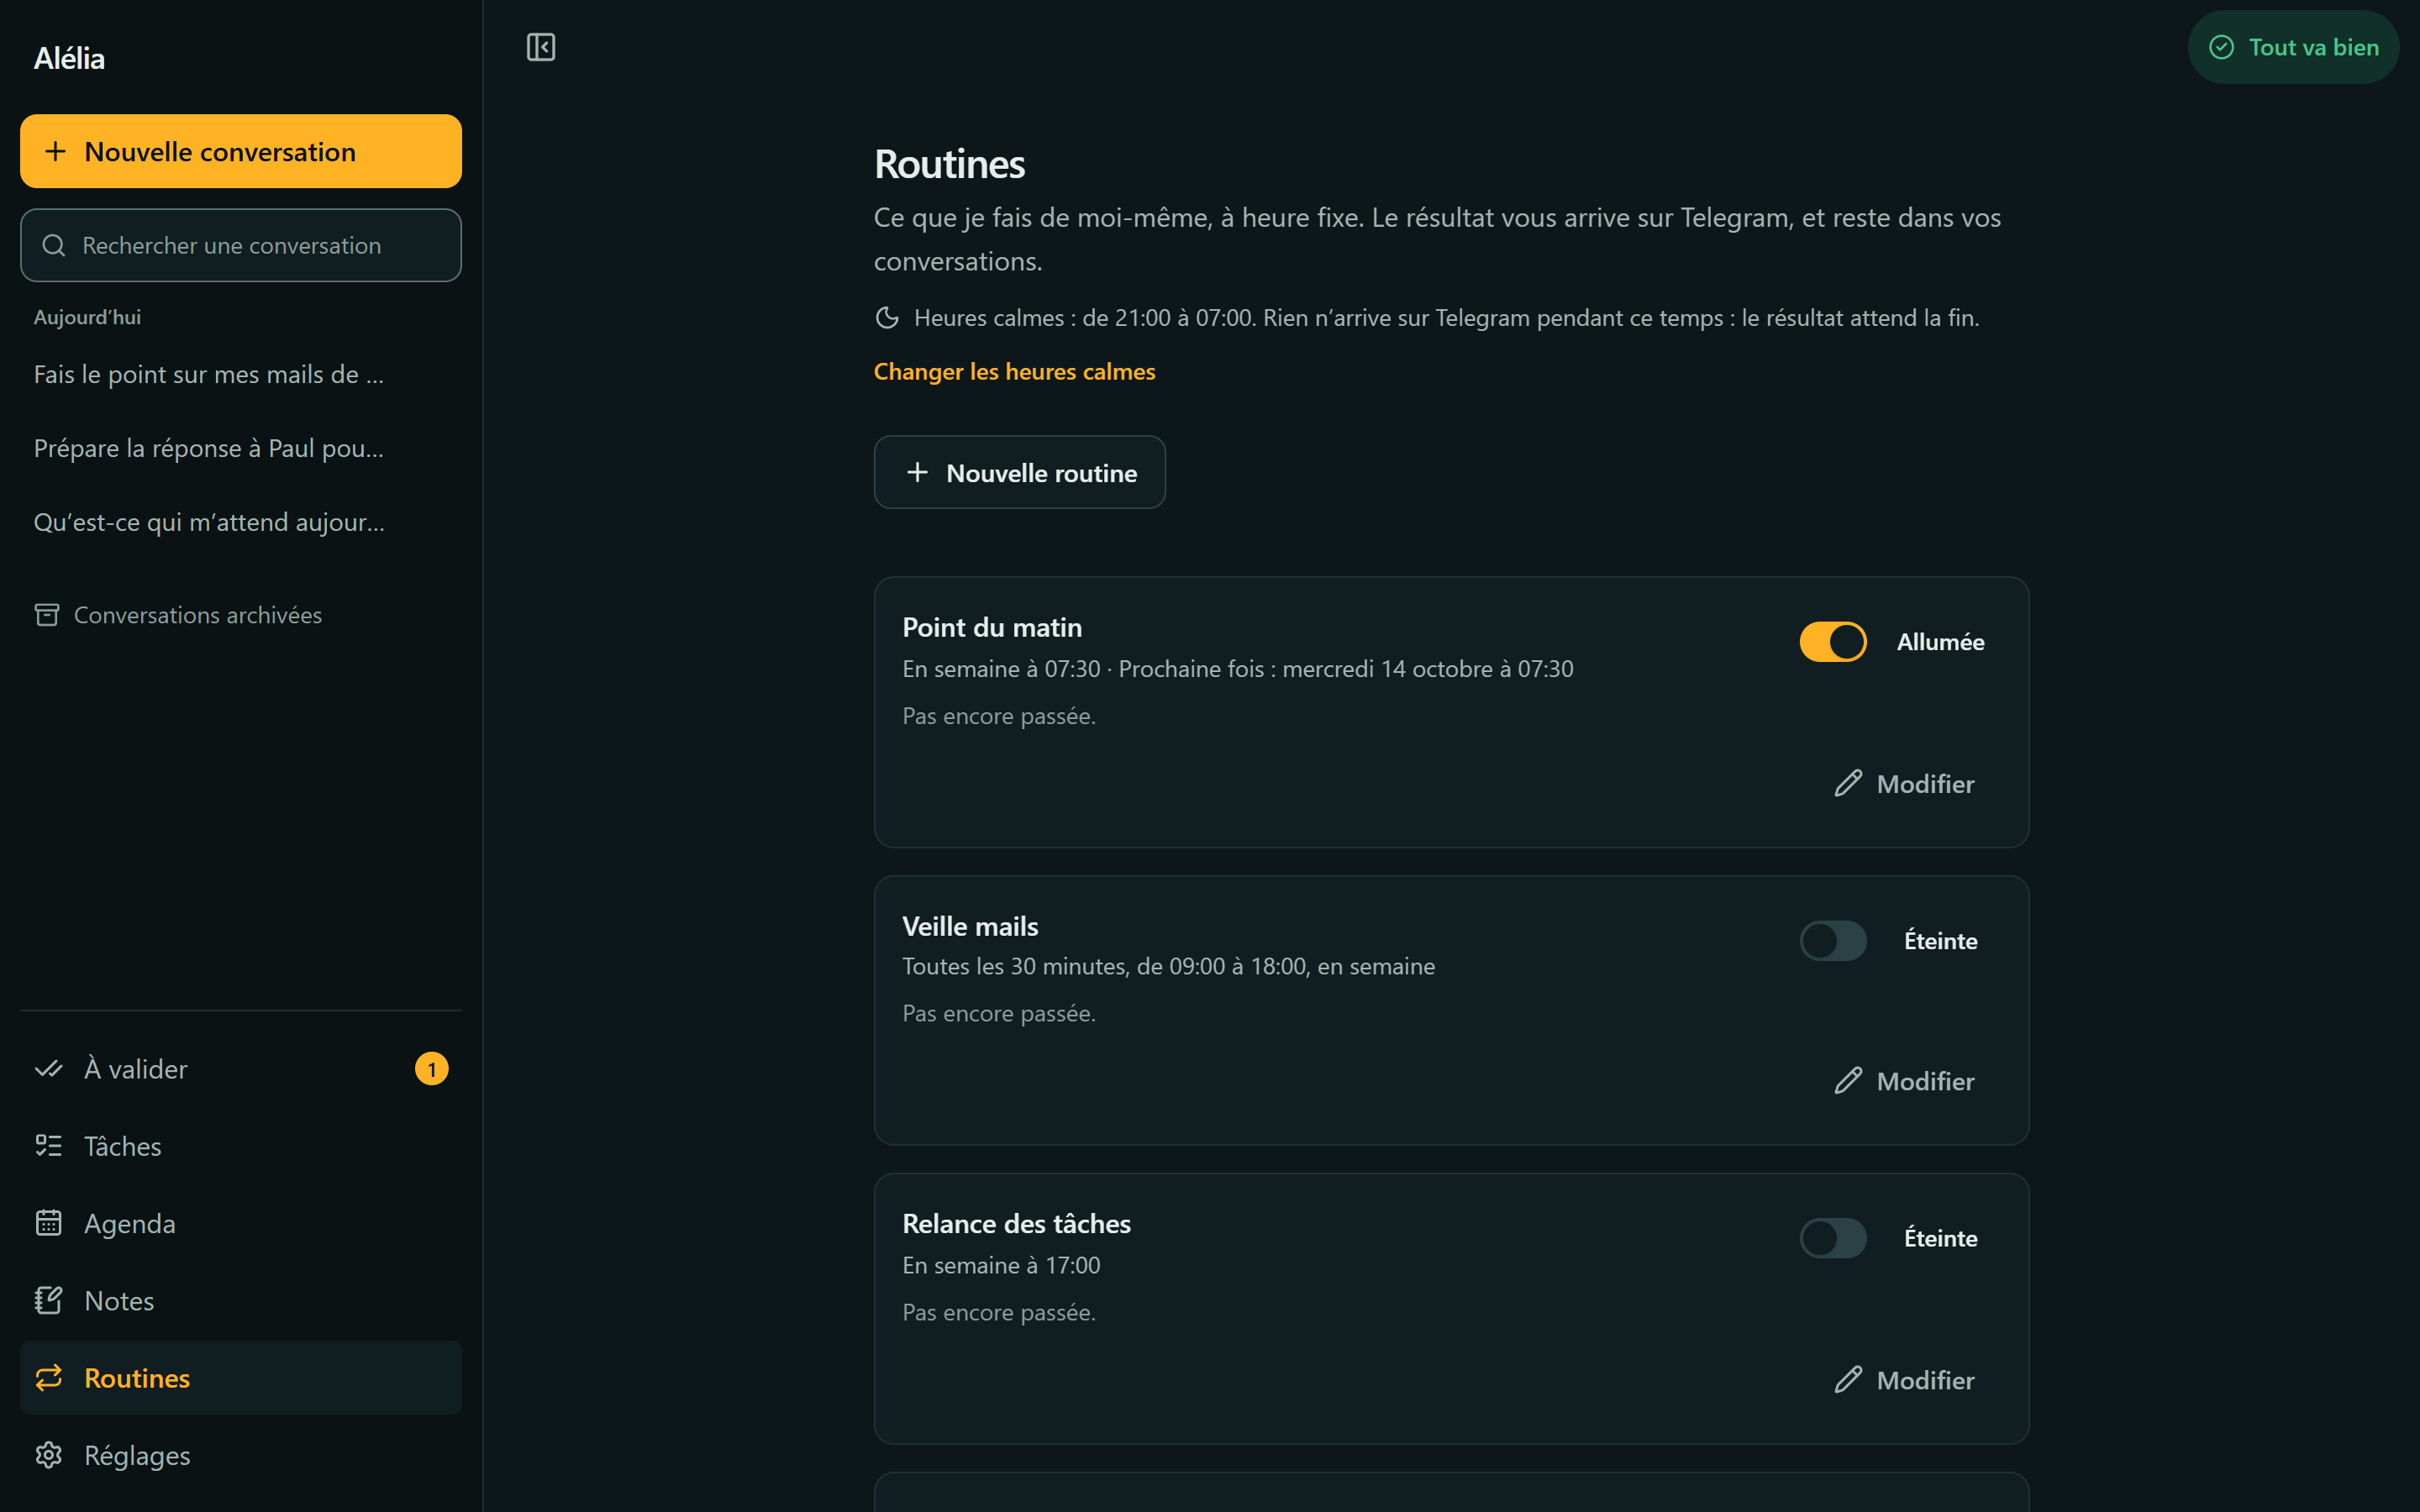Click the Allumée status label
Viewport: 2420px width, 1512px height.
pos(1940,642)
